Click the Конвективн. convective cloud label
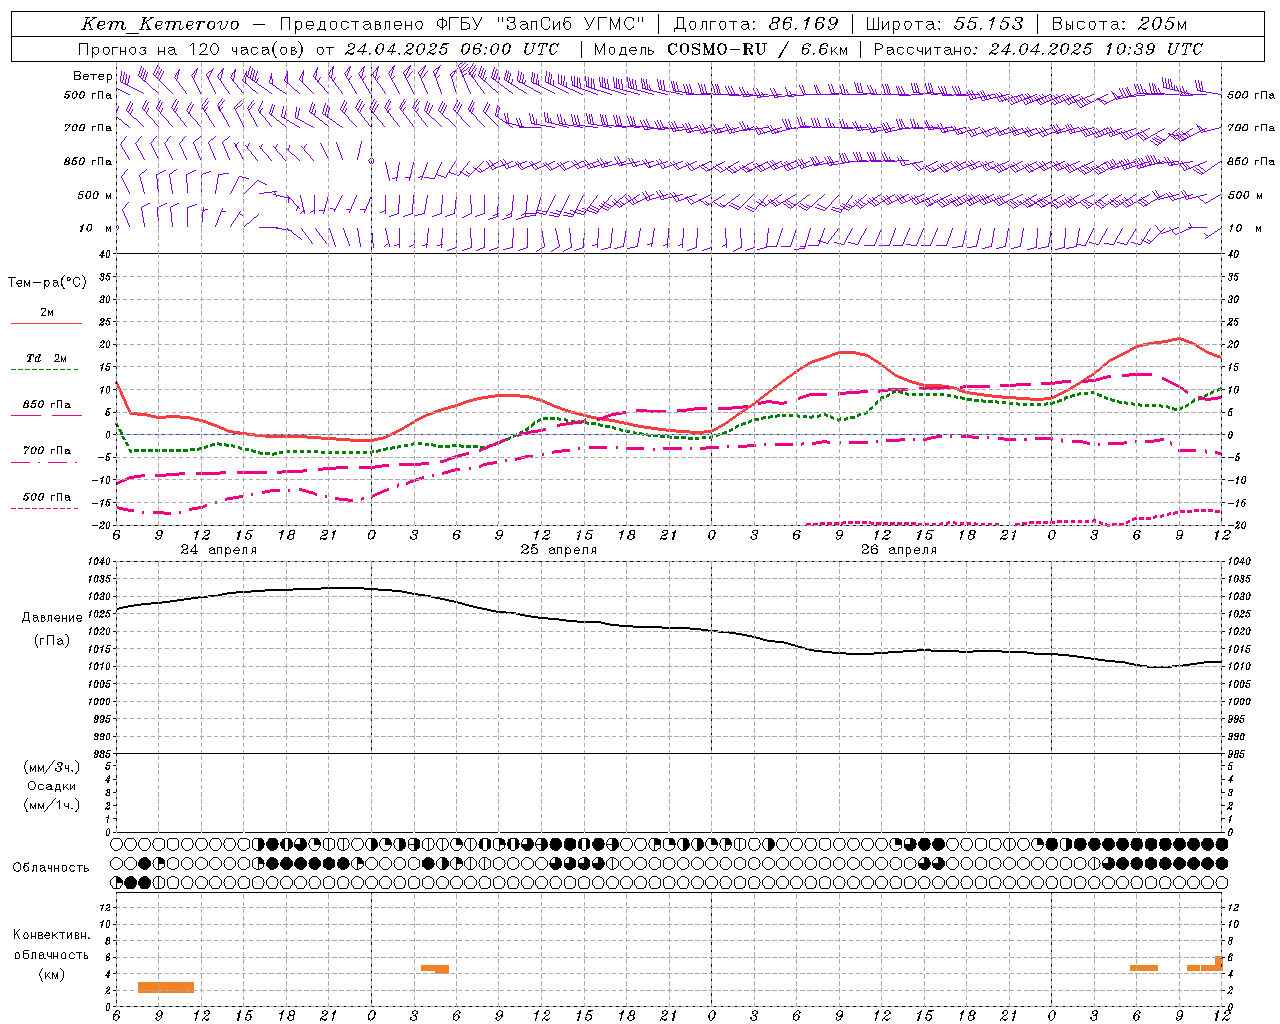The height and width of the screenshot is (1024, 1280). [52, 935]
